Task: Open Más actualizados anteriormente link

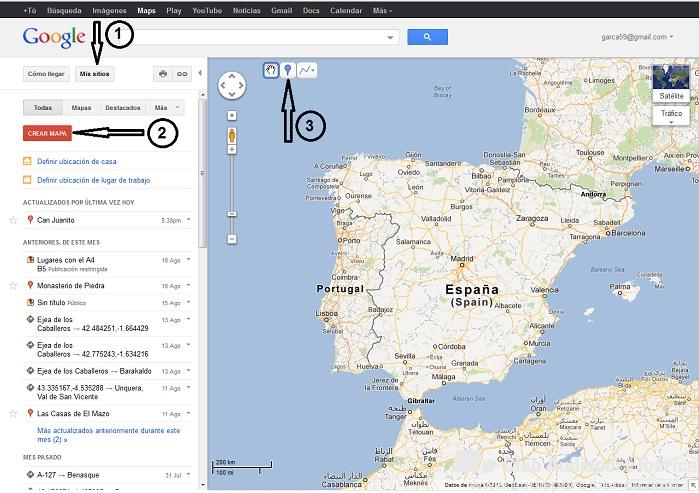Action: click(108, 435)
